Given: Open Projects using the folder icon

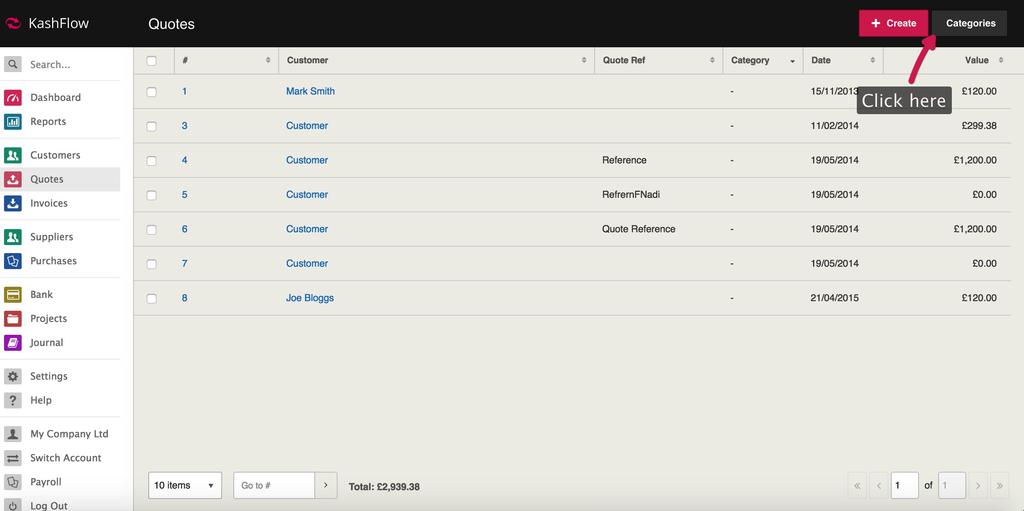Looking at the screenshot, I should (x=13, y=319).
